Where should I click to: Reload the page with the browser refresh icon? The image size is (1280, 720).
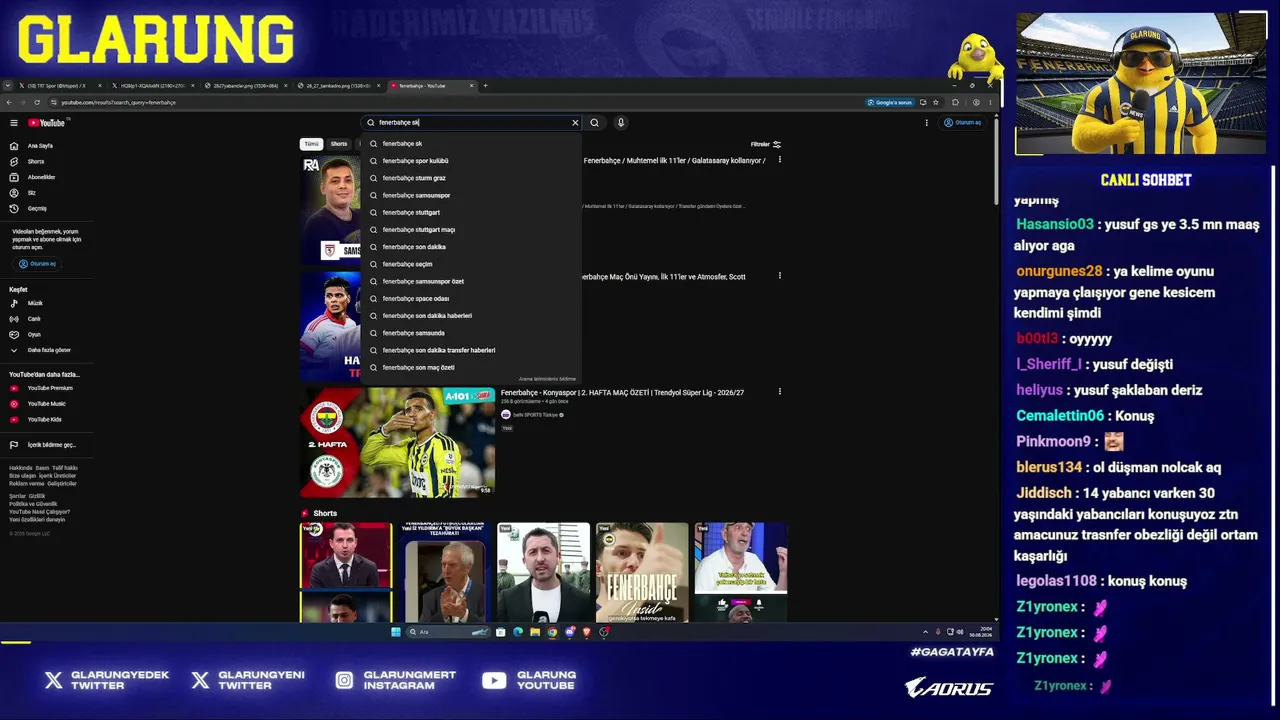pos(37,102)
